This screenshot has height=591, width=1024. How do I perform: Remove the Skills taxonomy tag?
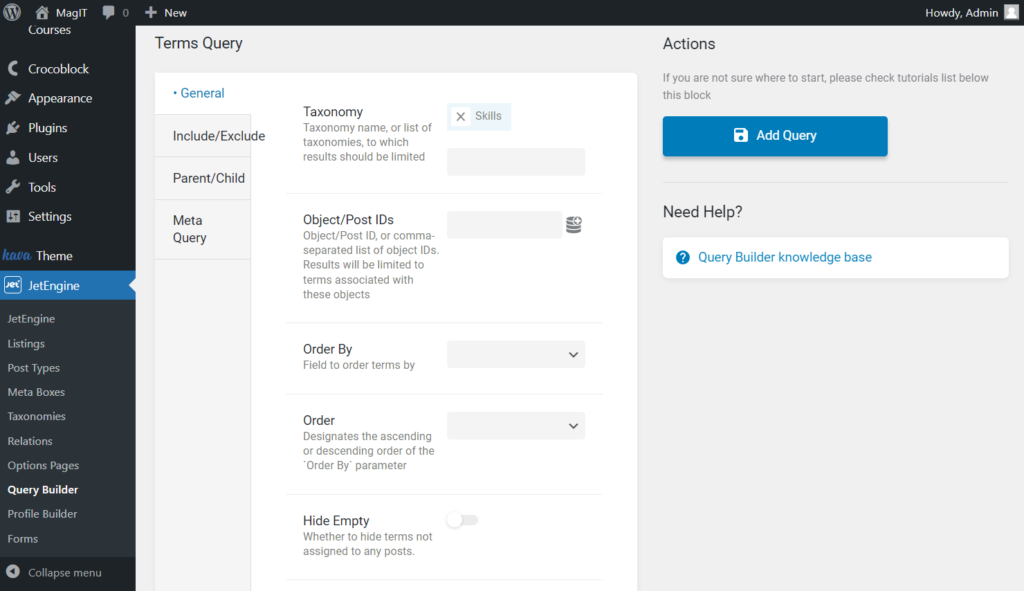460,116
